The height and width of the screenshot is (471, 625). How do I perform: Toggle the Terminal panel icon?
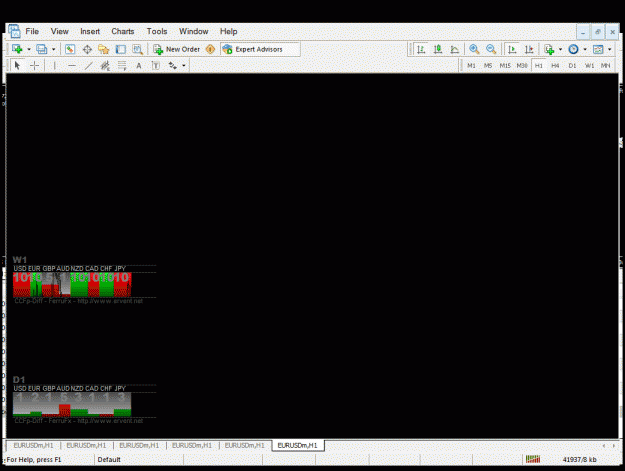(120, 49)
